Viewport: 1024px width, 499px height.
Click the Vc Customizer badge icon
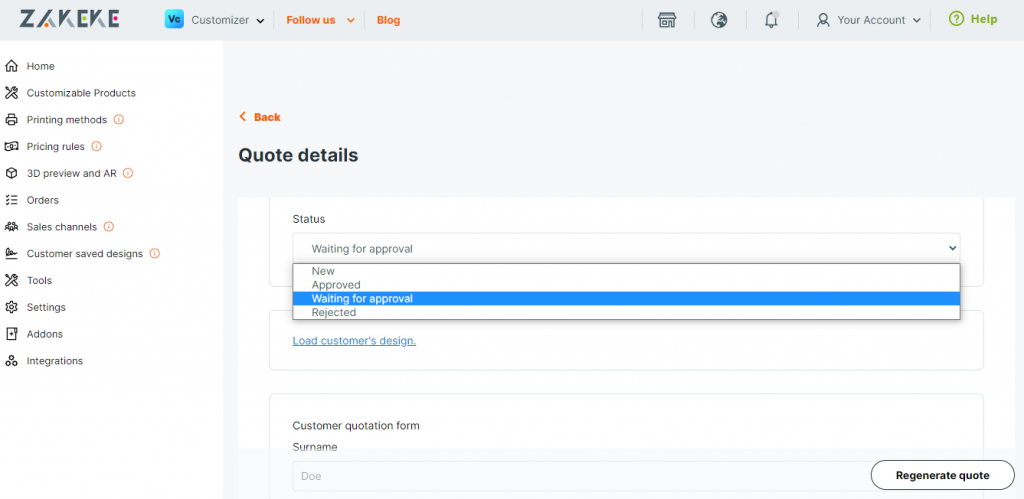(x=174, y=20)
